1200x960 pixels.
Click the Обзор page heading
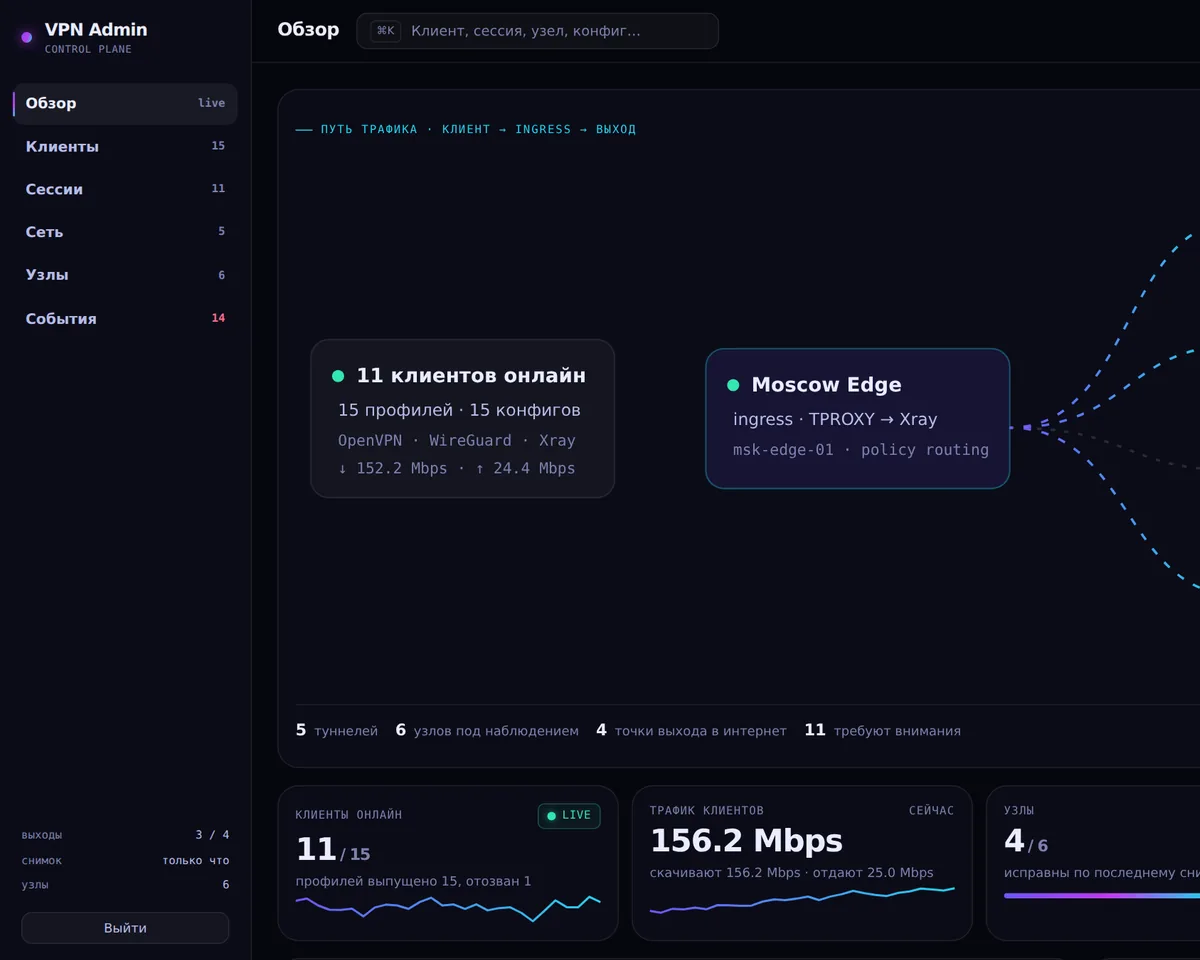[x=308, y=30]
